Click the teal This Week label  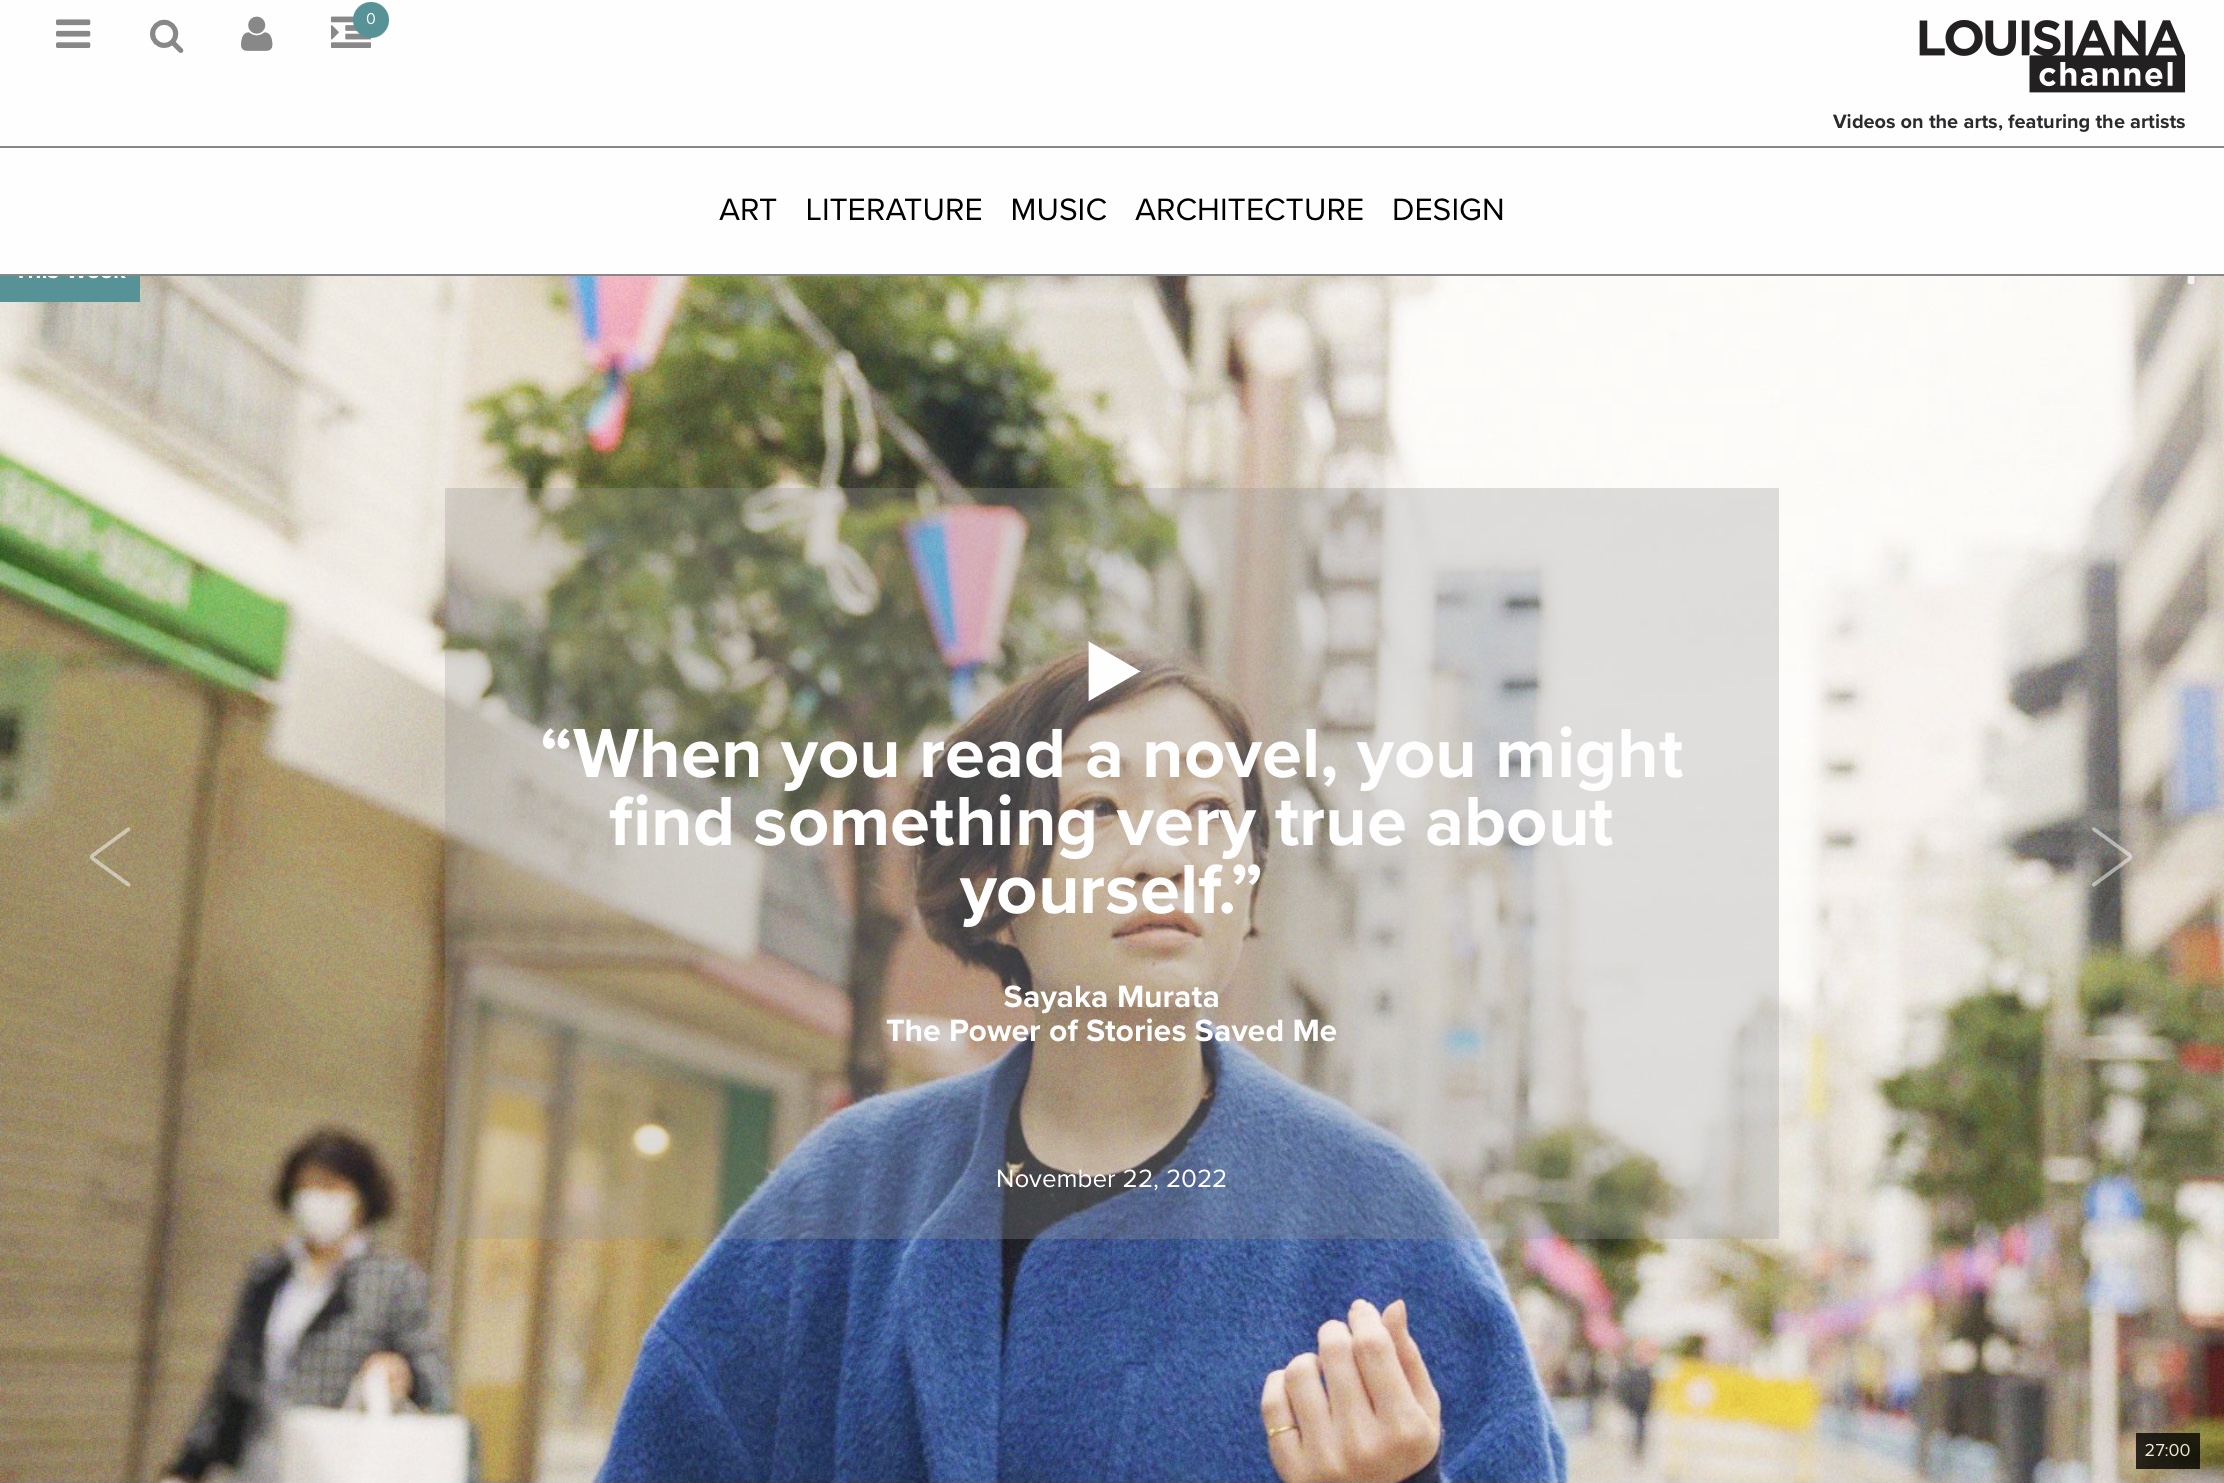point(70,288)
